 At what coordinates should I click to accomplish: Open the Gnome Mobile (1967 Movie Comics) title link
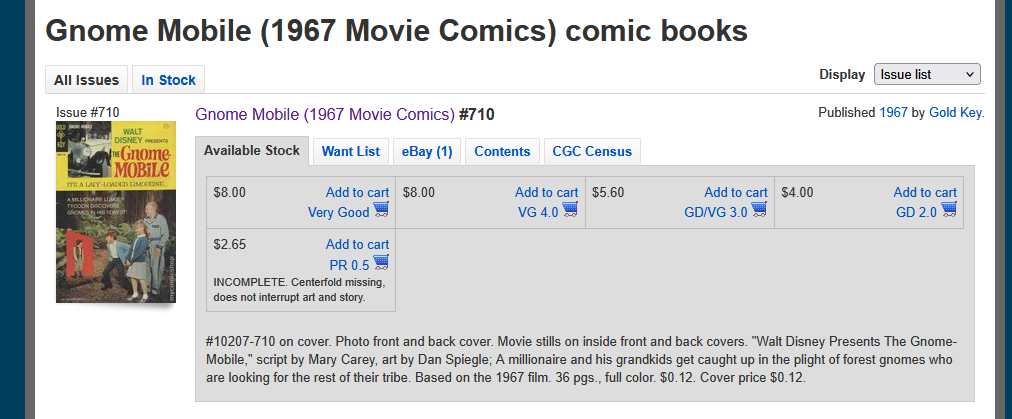tap(324, 114)
